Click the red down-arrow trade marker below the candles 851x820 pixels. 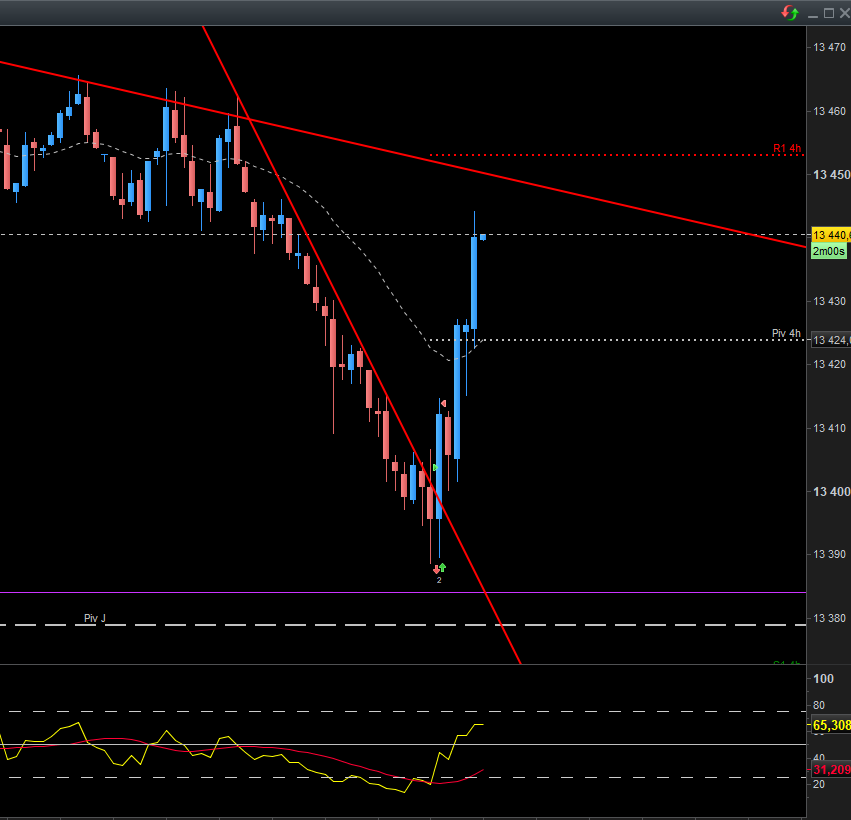pyautogui.click(x=436, y=569)
